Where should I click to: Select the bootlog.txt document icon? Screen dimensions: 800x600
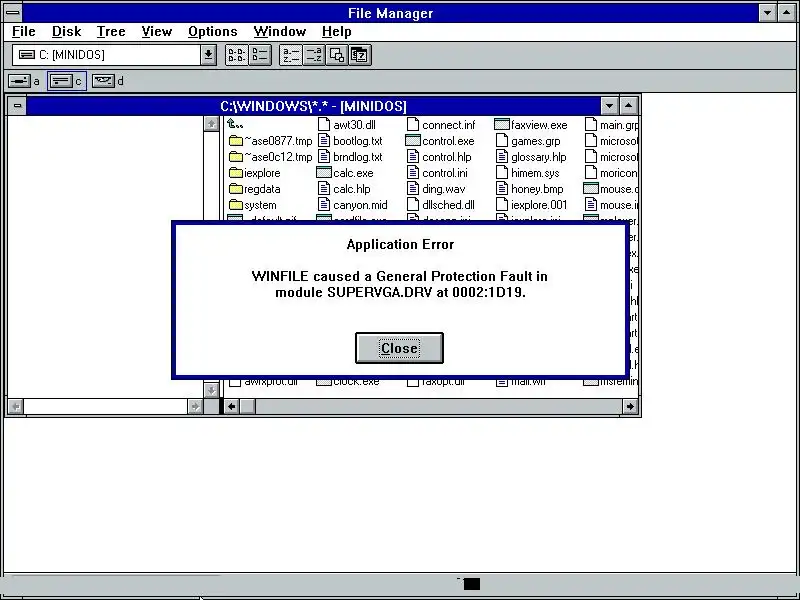click(x=324, y=141)
